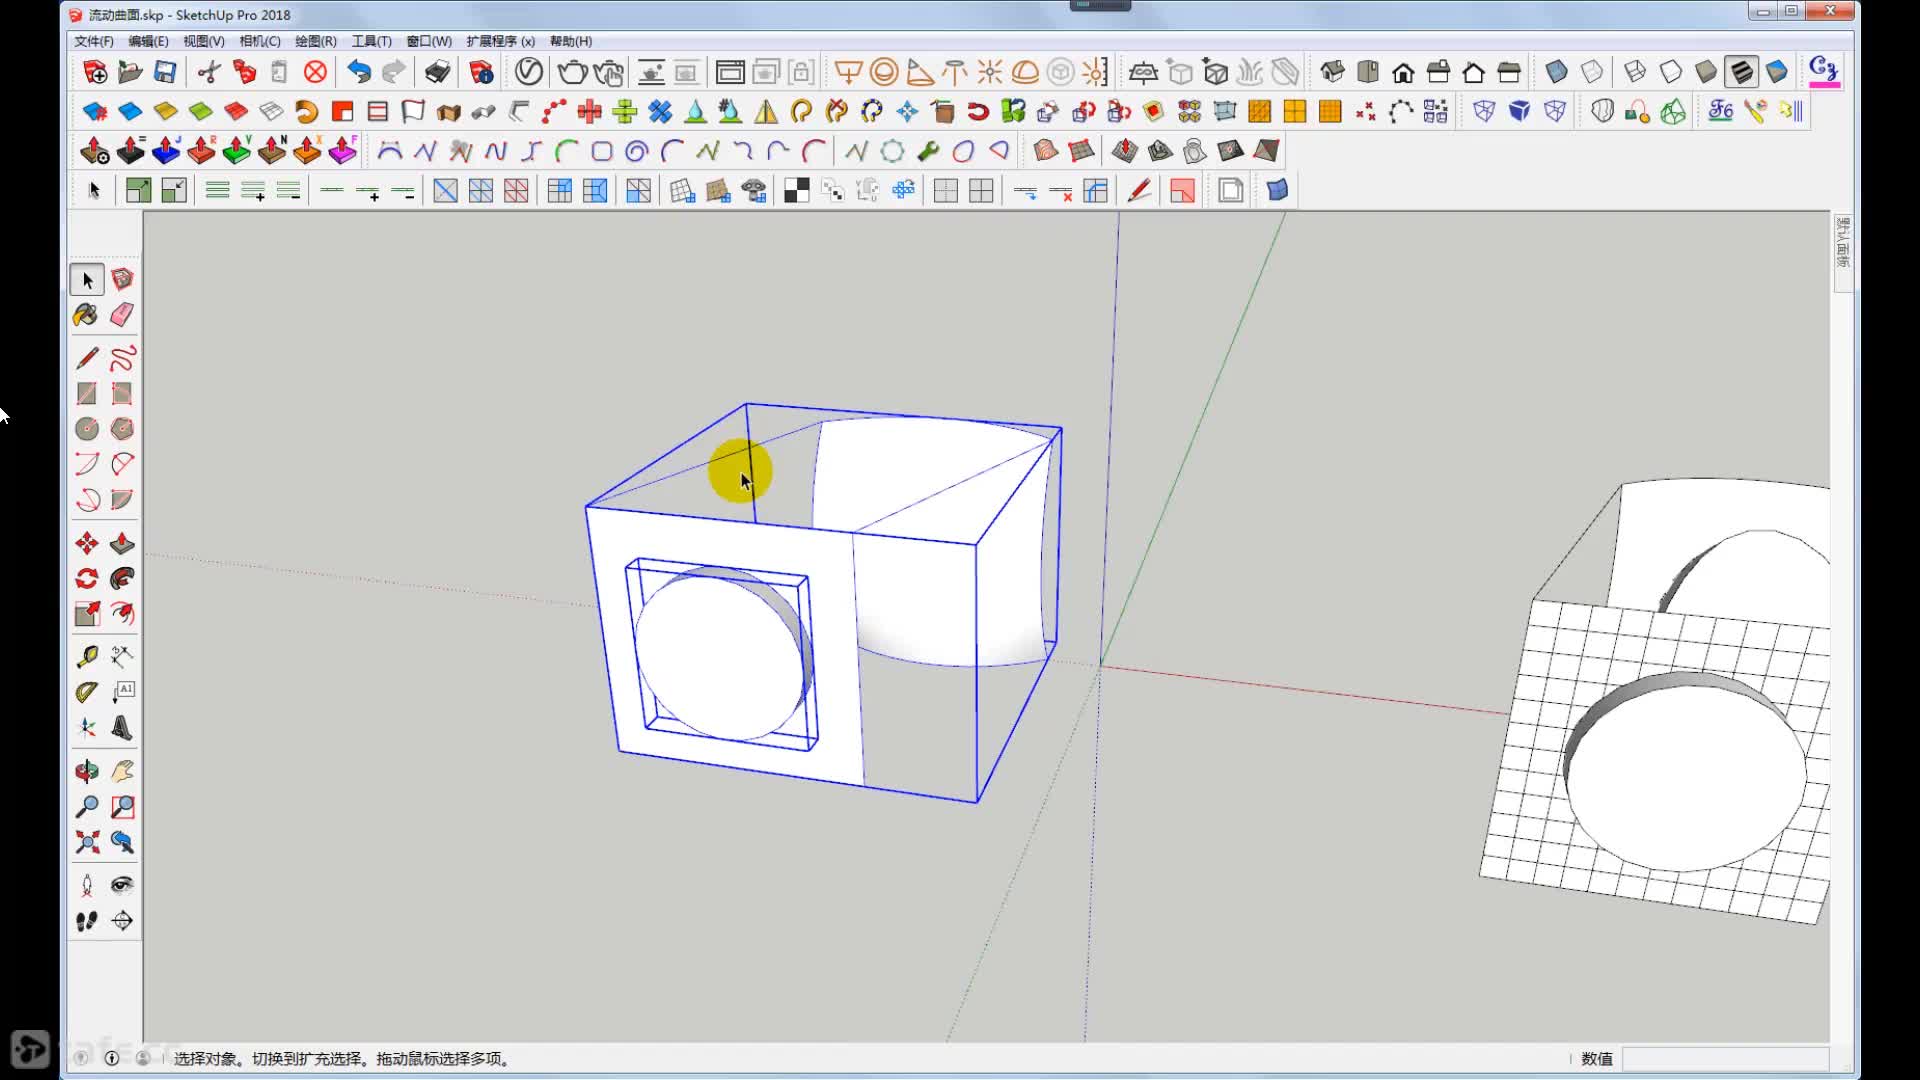Viewport: 1920px width, 1080px height.
Task: Toggle Monochrome face style icon
Action: (1777, 72)
